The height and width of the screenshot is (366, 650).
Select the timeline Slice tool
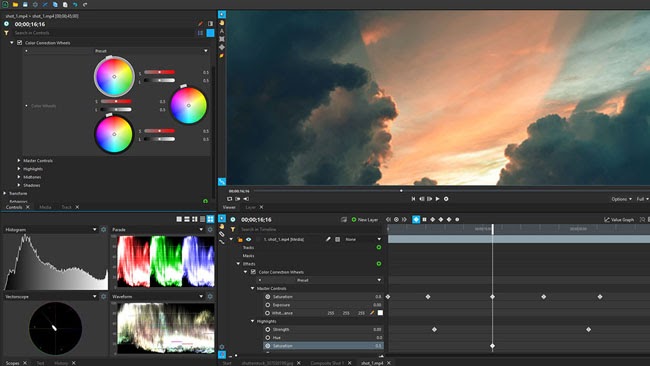(222, 234)
